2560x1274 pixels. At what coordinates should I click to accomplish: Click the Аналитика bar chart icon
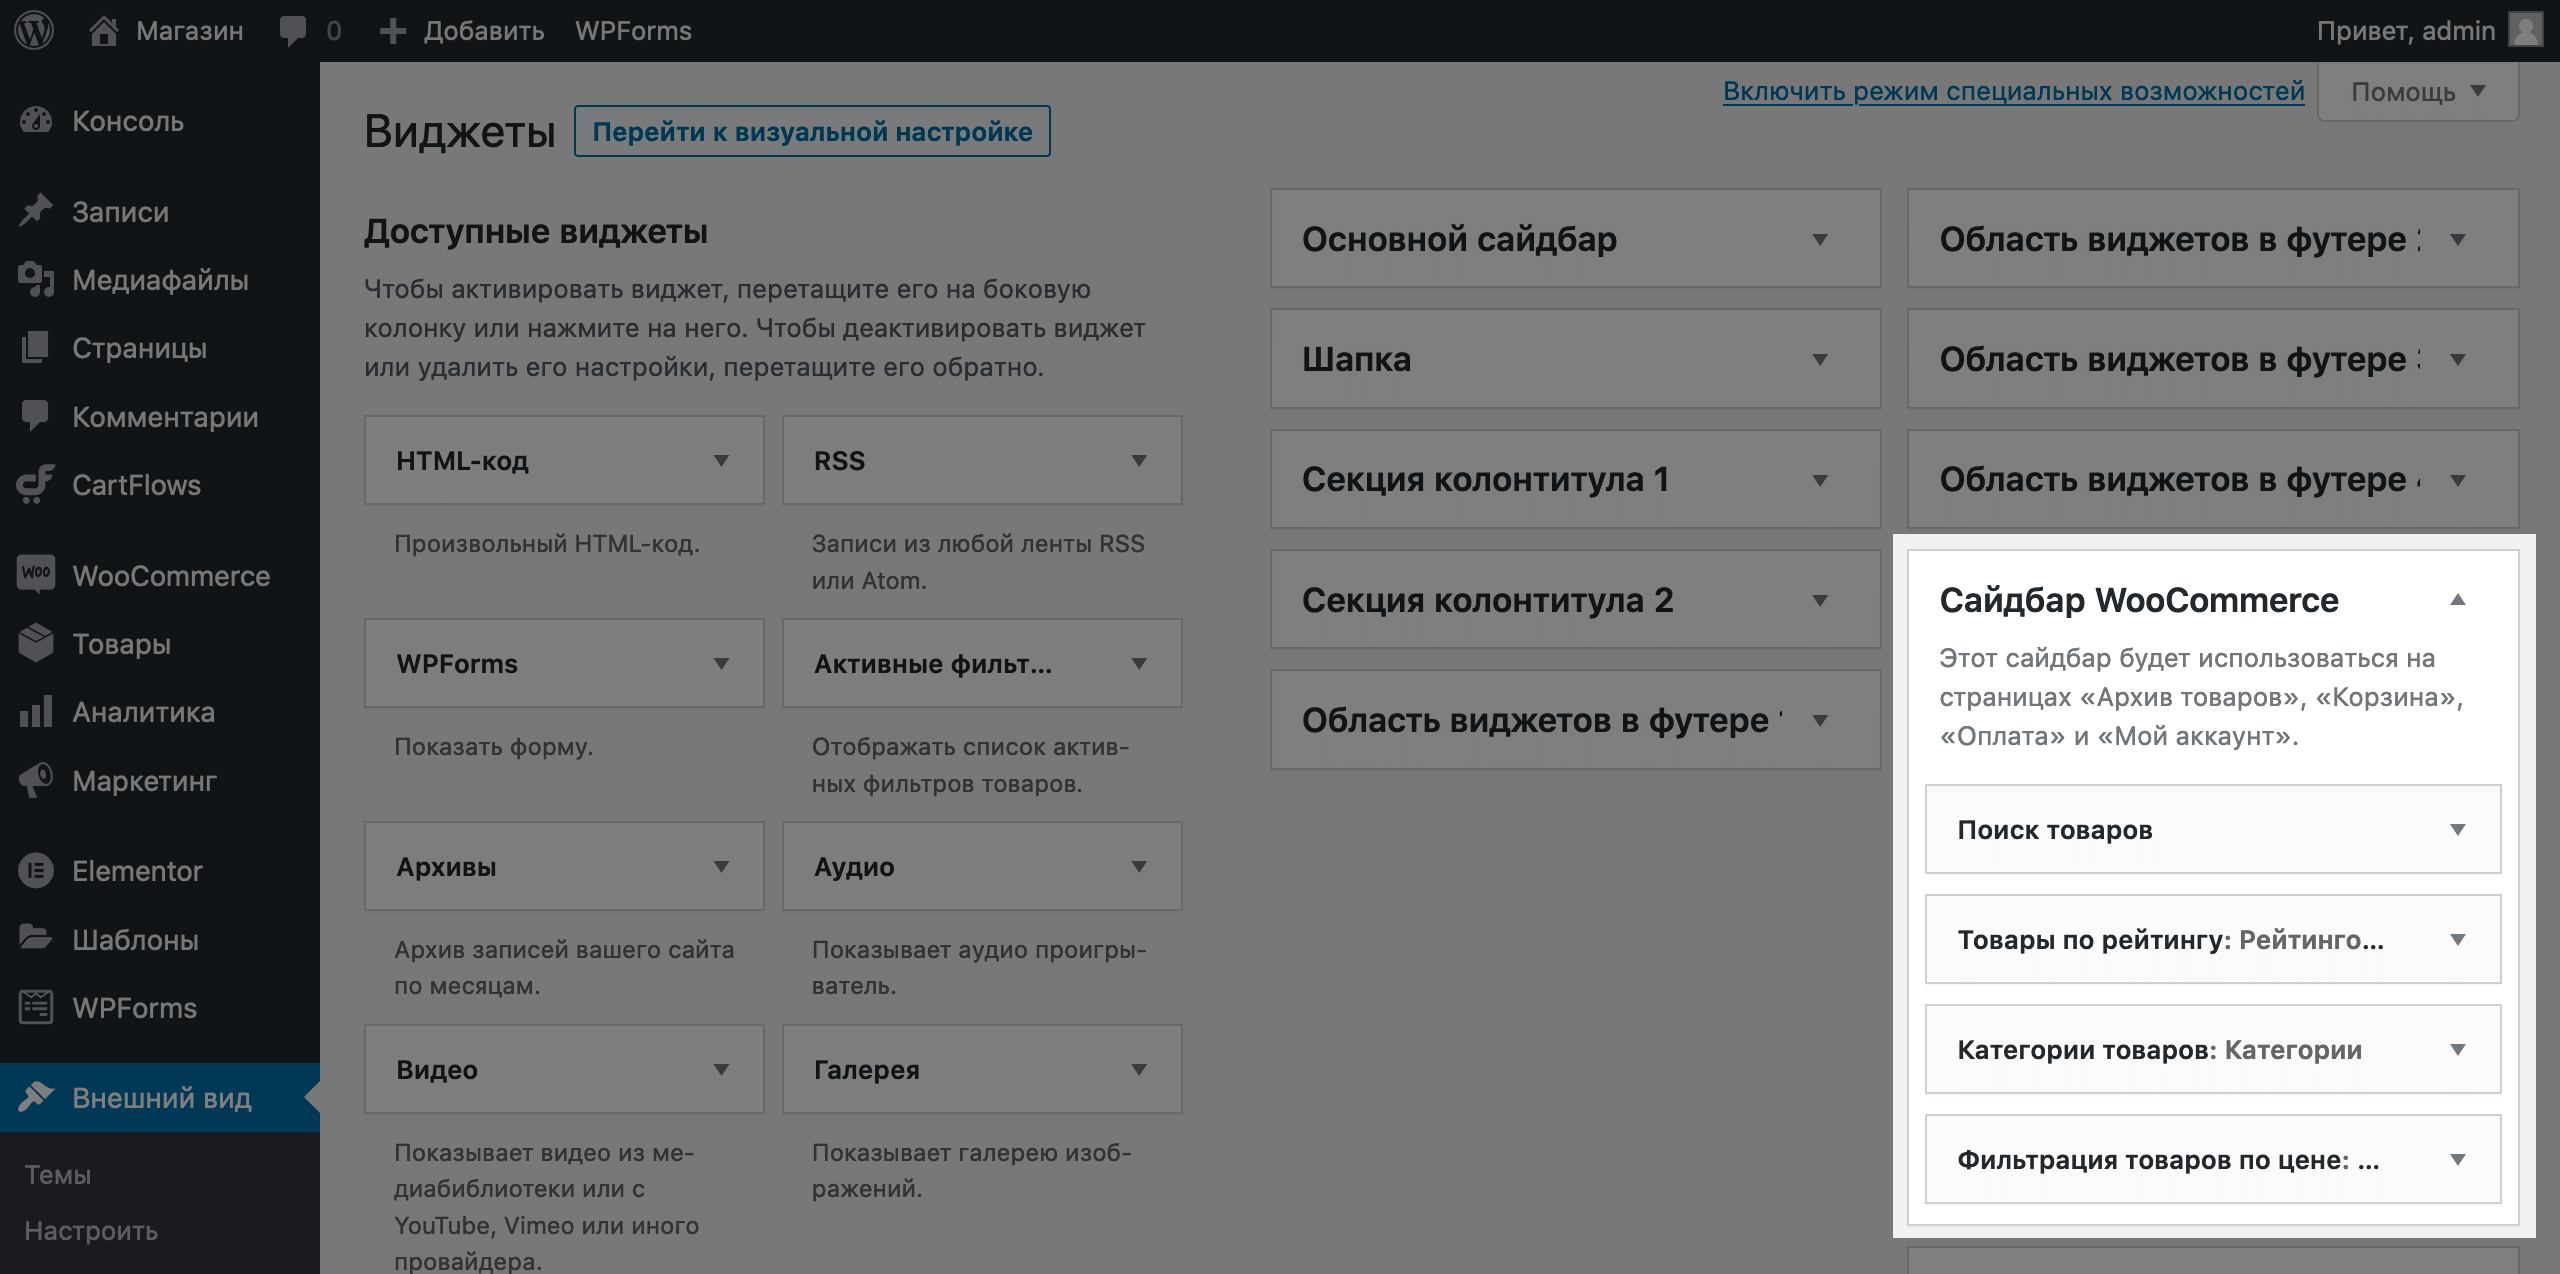[36, 711]
